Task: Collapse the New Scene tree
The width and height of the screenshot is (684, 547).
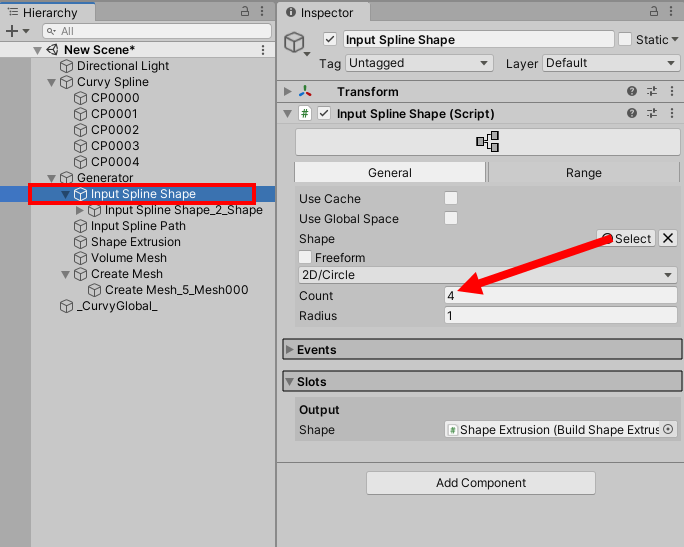Action: click(38, 51)
